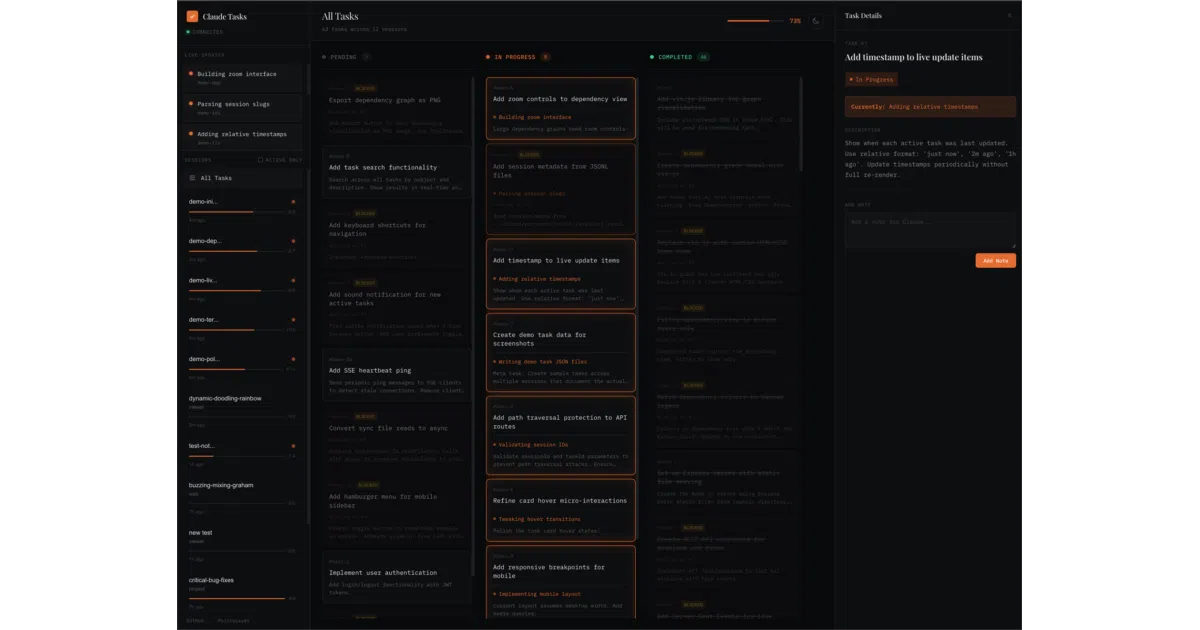The image size is (1200, 630).
Task: Enable the Active Only checkbox
Action: click(260, 160)
